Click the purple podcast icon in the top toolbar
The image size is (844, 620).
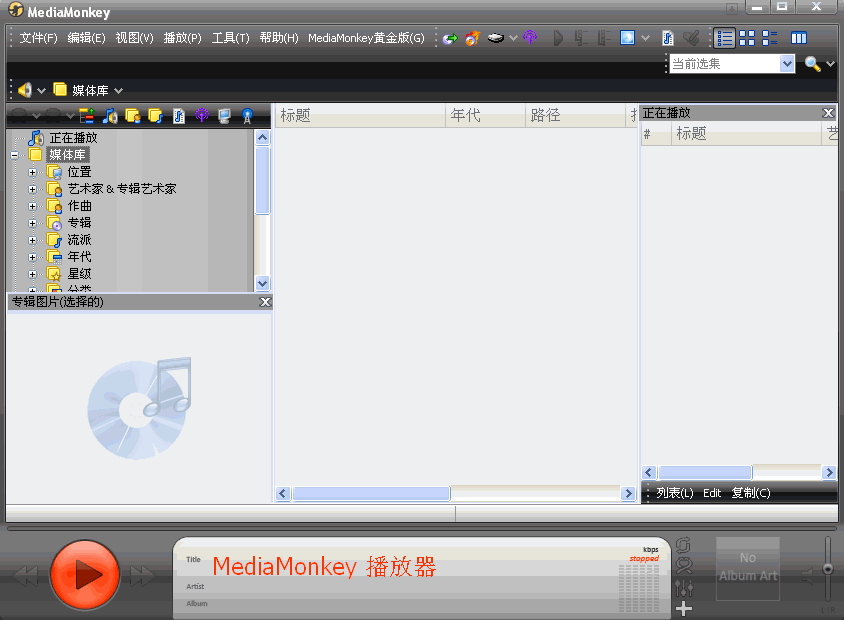point(530,37)
